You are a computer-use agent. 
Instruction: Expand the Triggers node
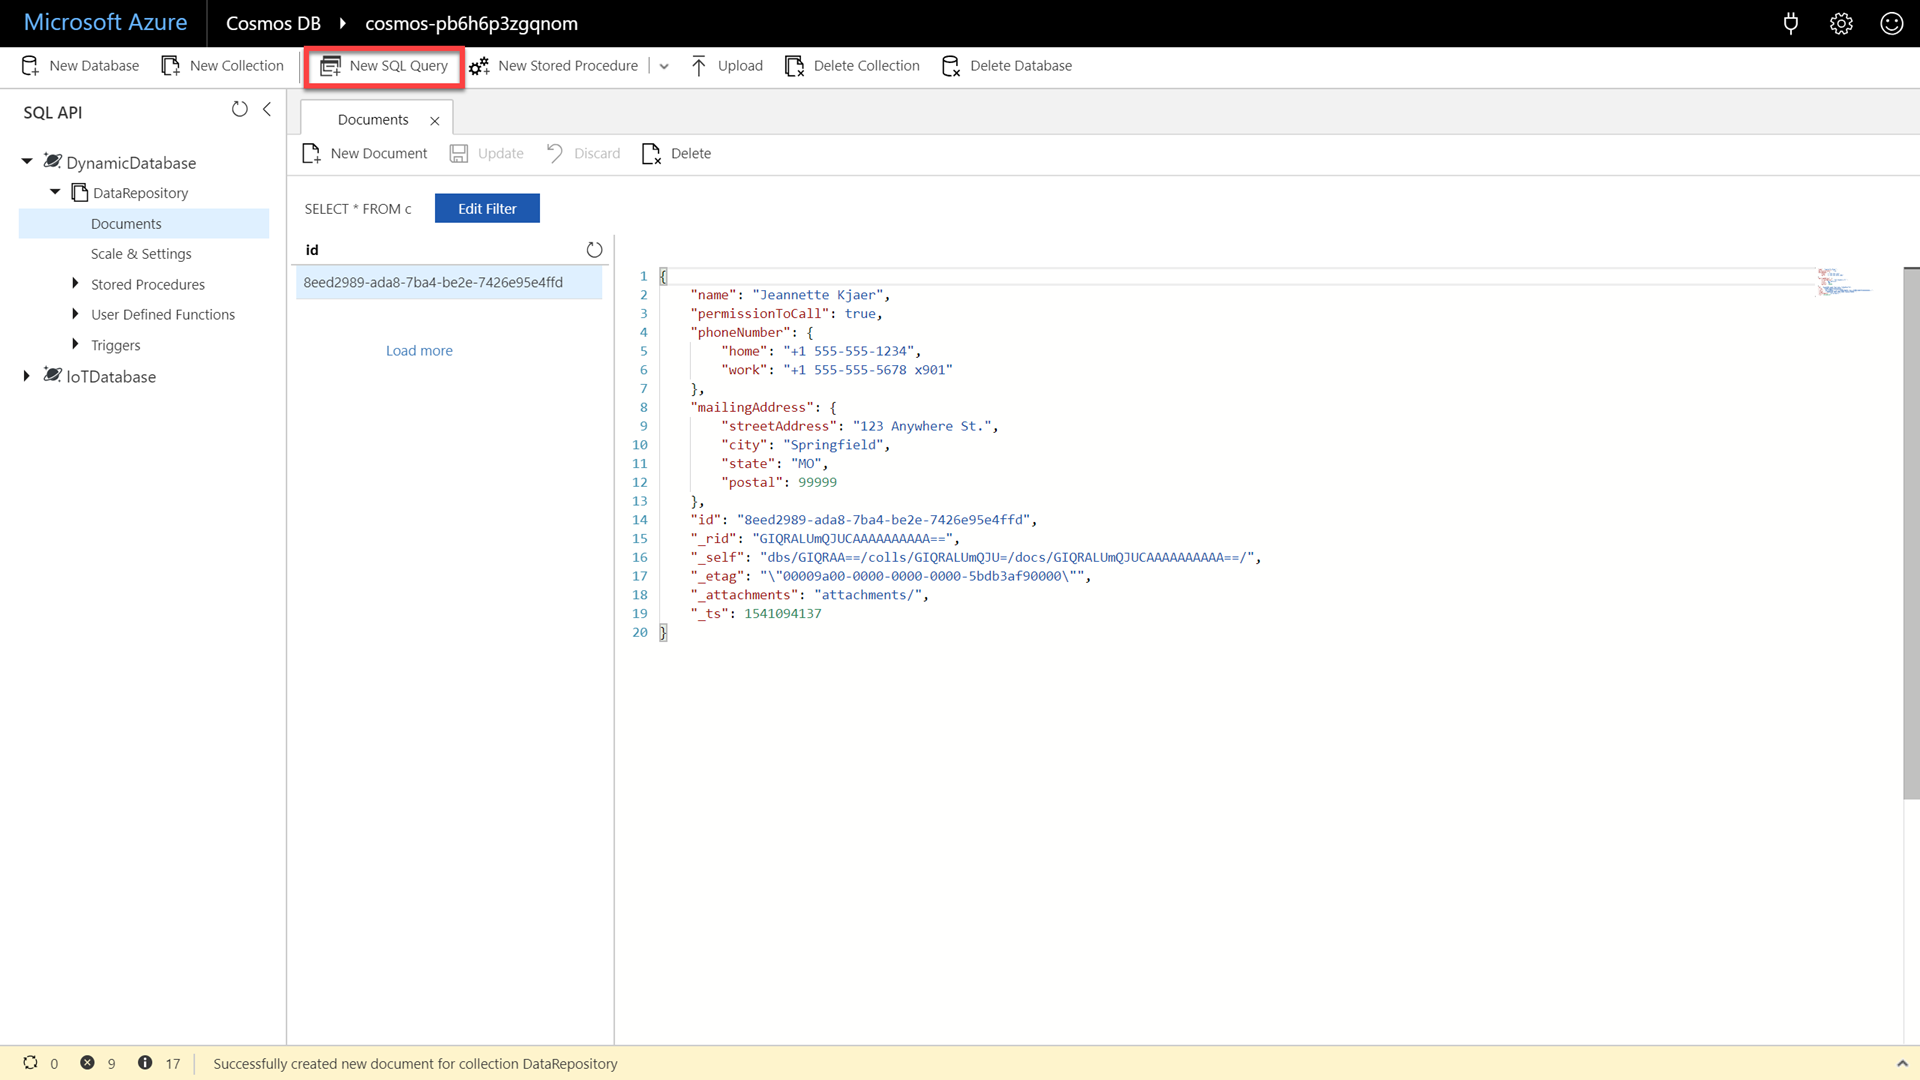pyautogui.click(x=75, y=344)
